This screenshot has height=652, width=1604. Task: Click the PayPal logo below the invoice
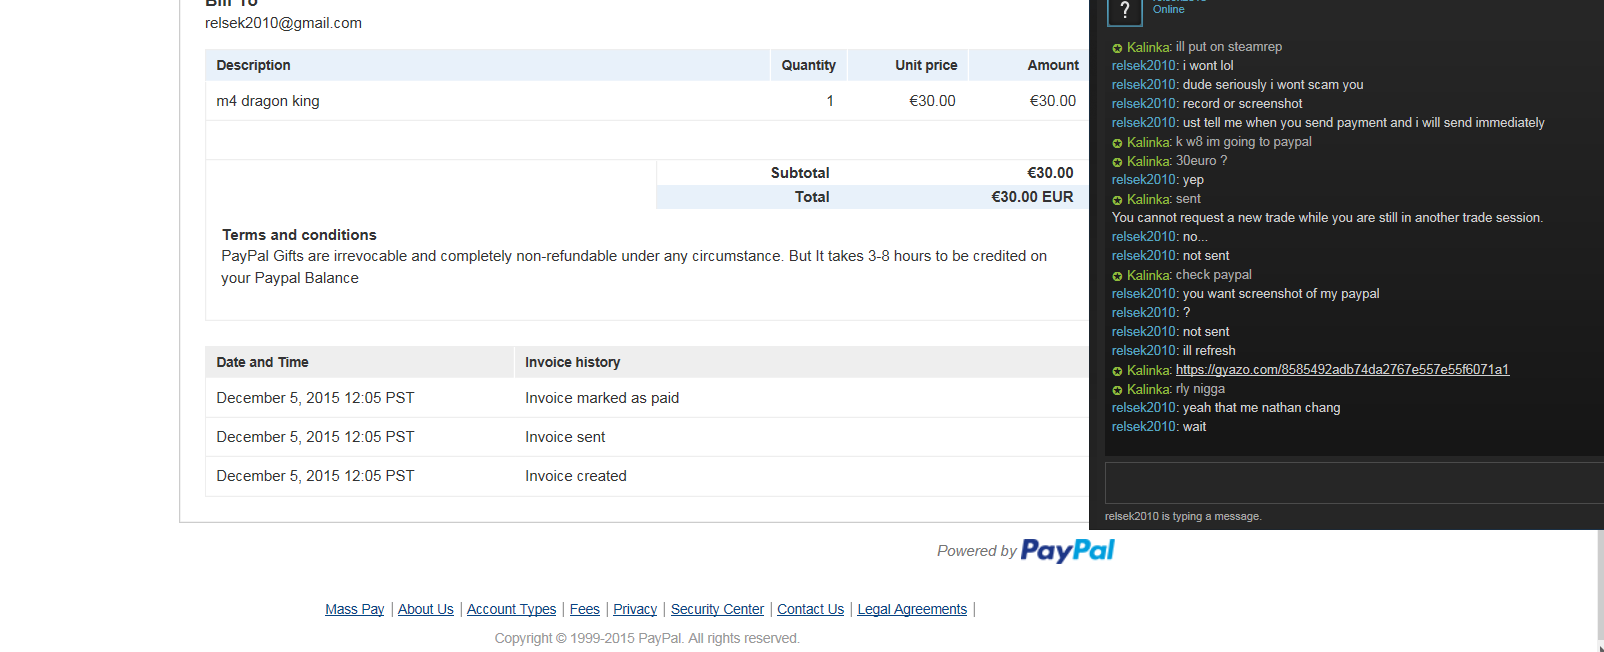[x=1067, y=551]
